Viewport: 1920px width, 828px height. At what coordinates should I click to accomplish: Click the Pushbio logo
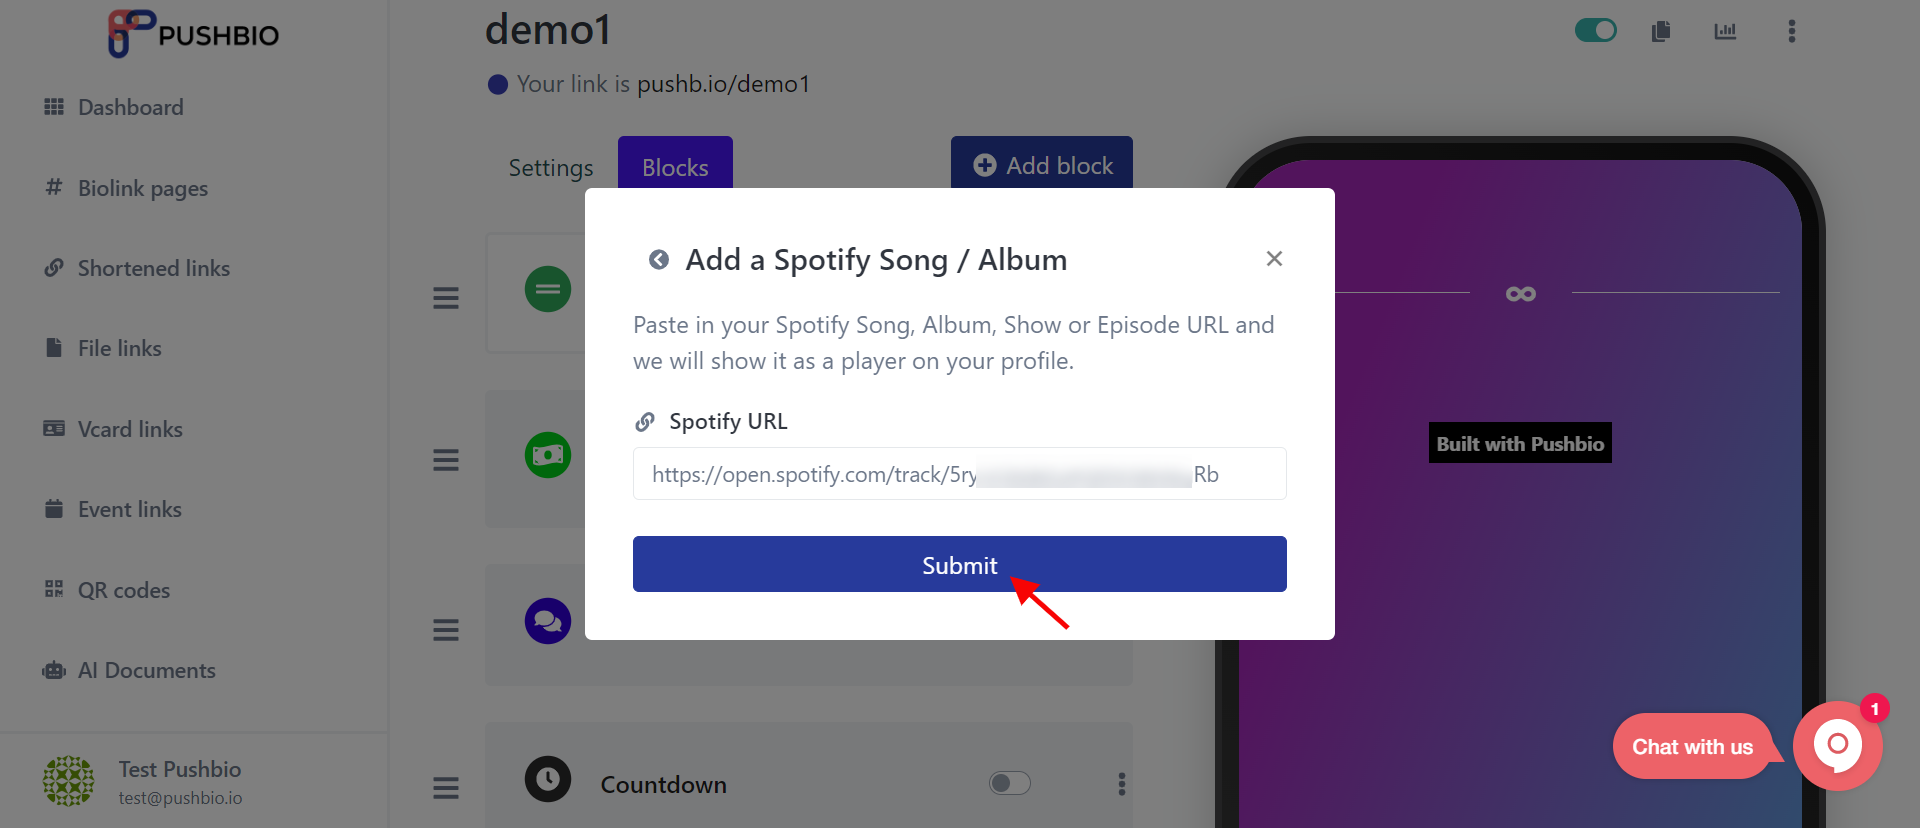(194, 33)
